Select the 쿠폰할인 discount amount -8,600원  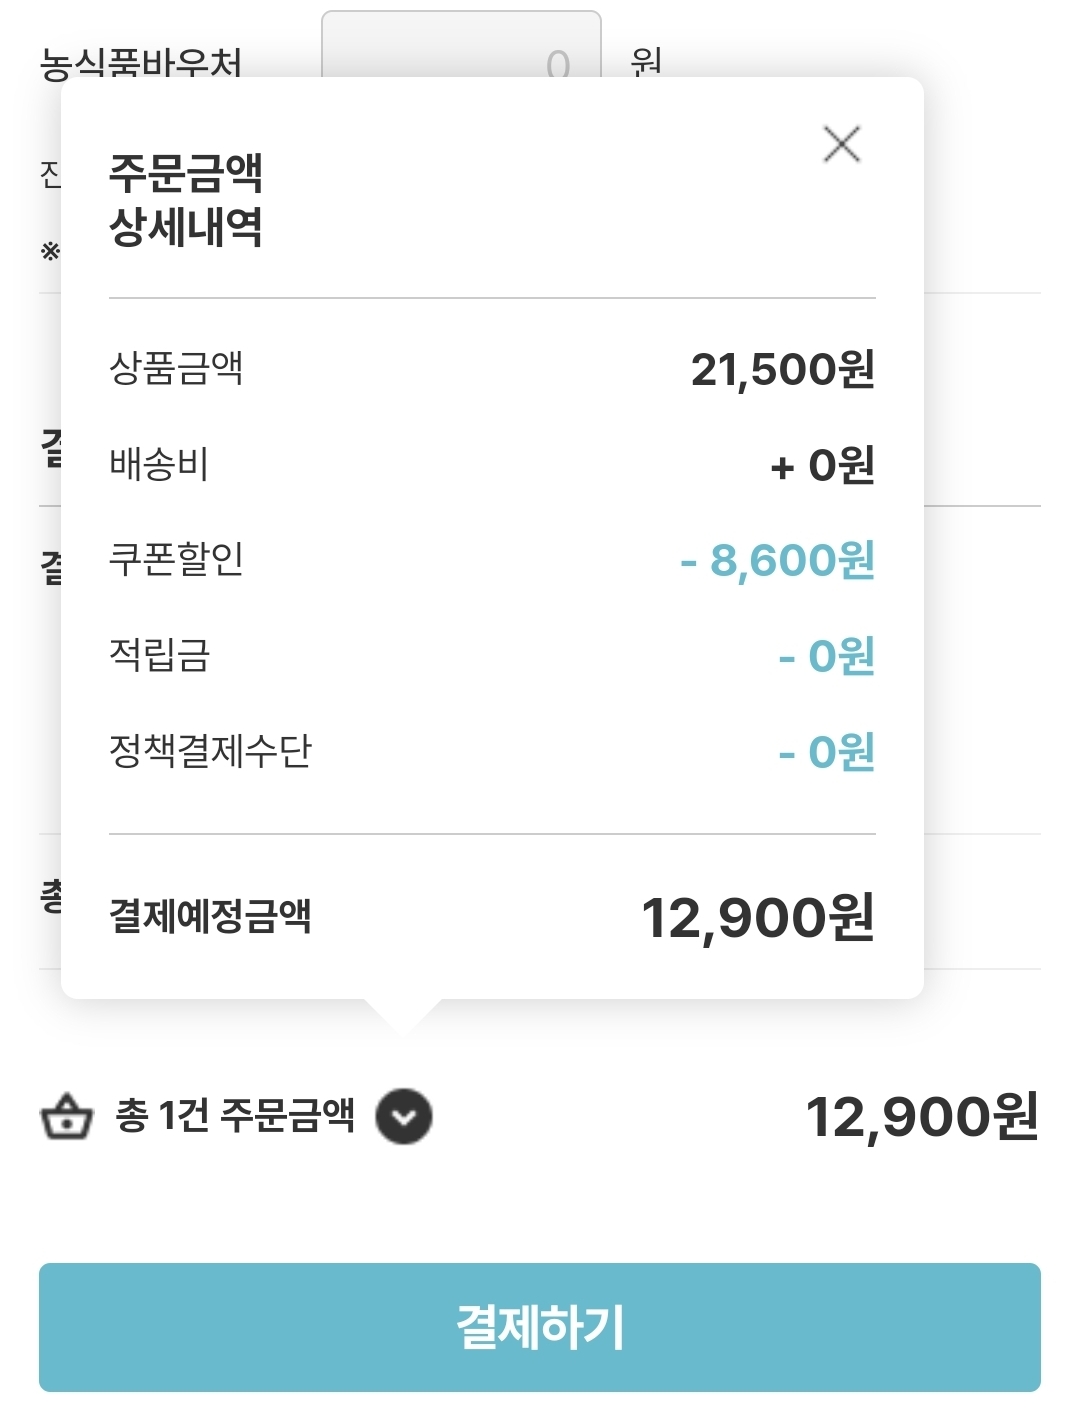click(x=777, y=560)
